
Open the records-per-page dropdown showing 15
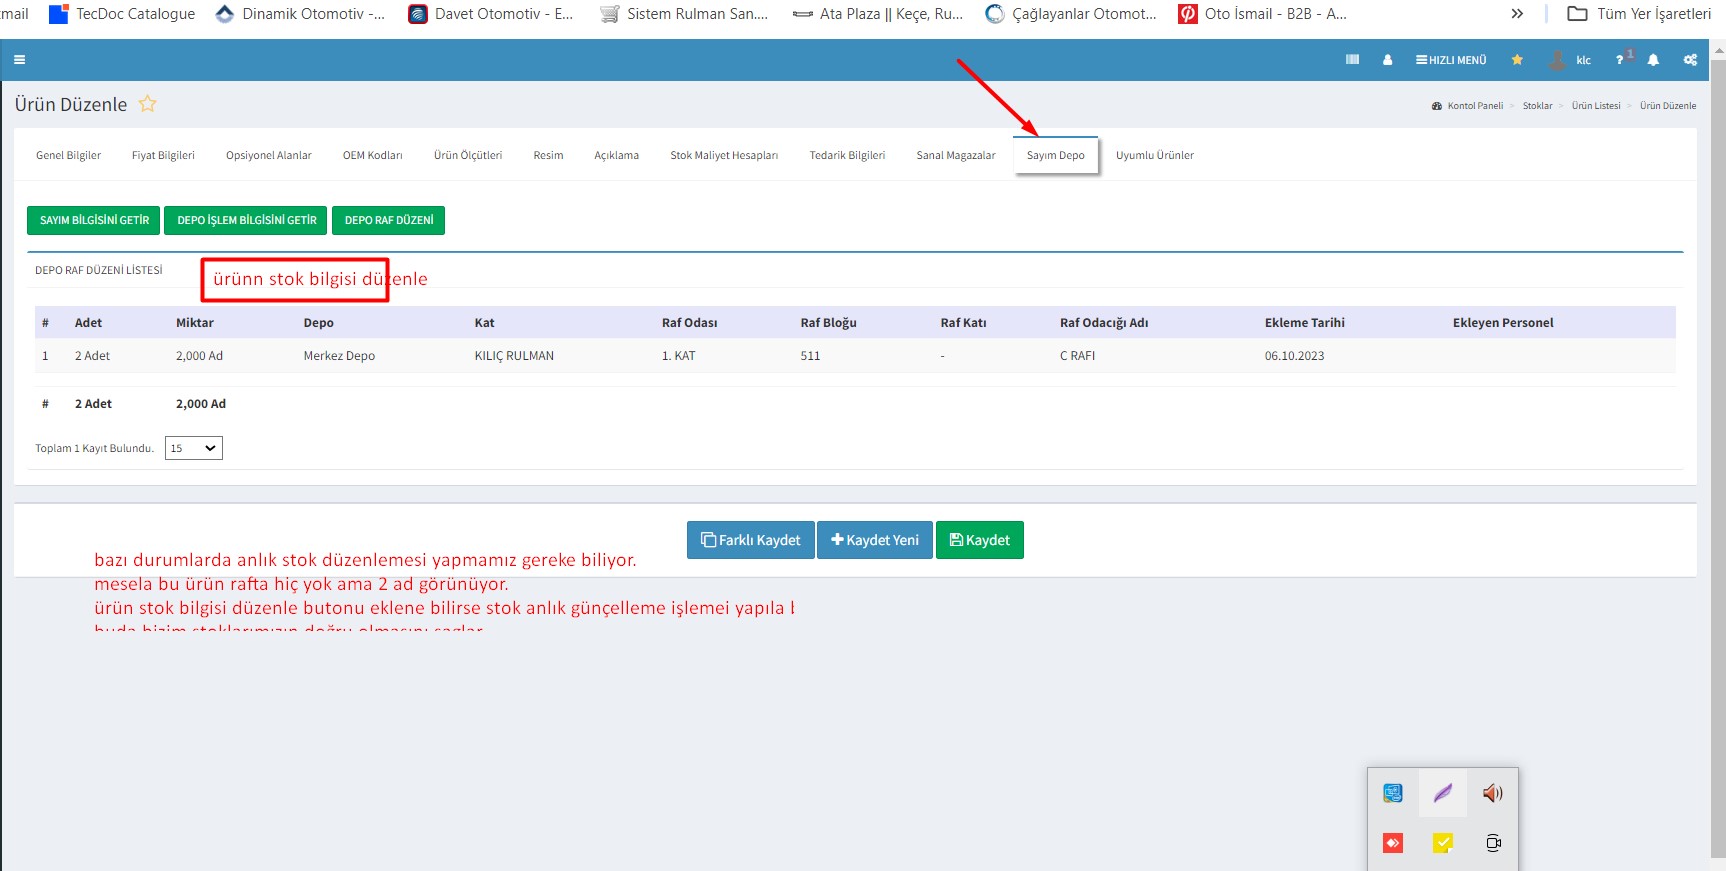(x=193, y=448)
